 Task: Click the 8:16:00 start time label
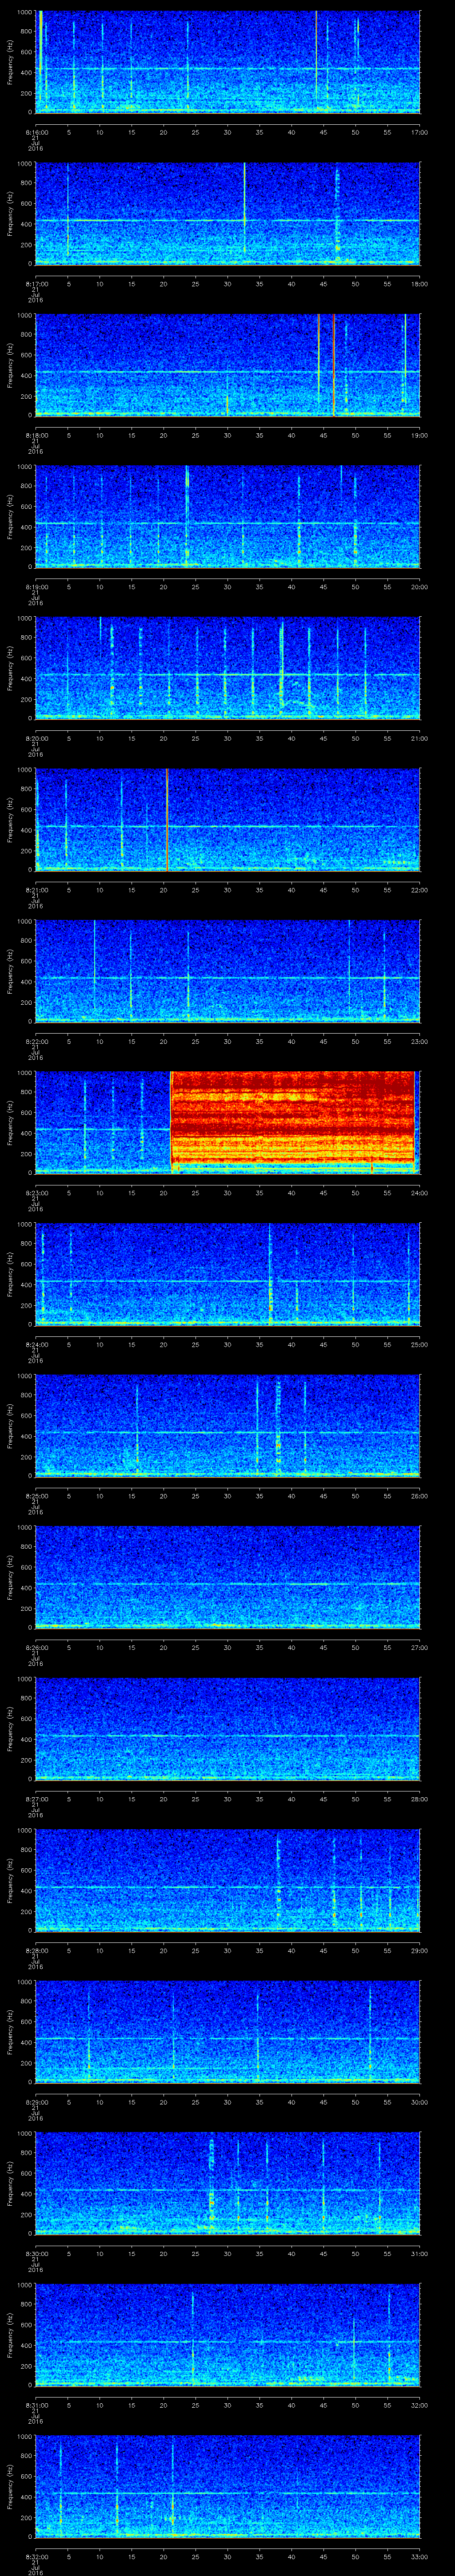point(37,132)
